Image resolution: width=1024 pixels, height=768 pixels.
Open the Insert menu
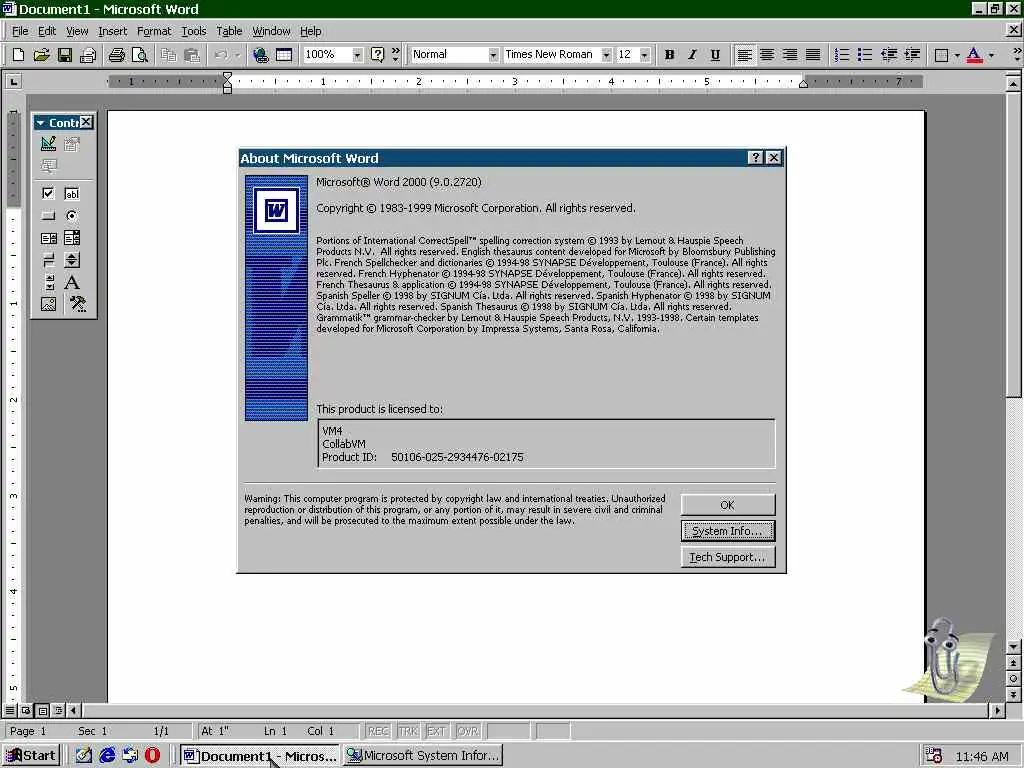(112, 31)
